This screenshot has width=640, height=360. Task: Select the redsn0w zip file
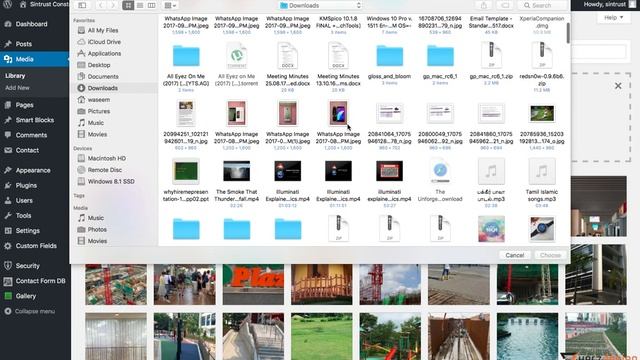(x=542, y=67)
